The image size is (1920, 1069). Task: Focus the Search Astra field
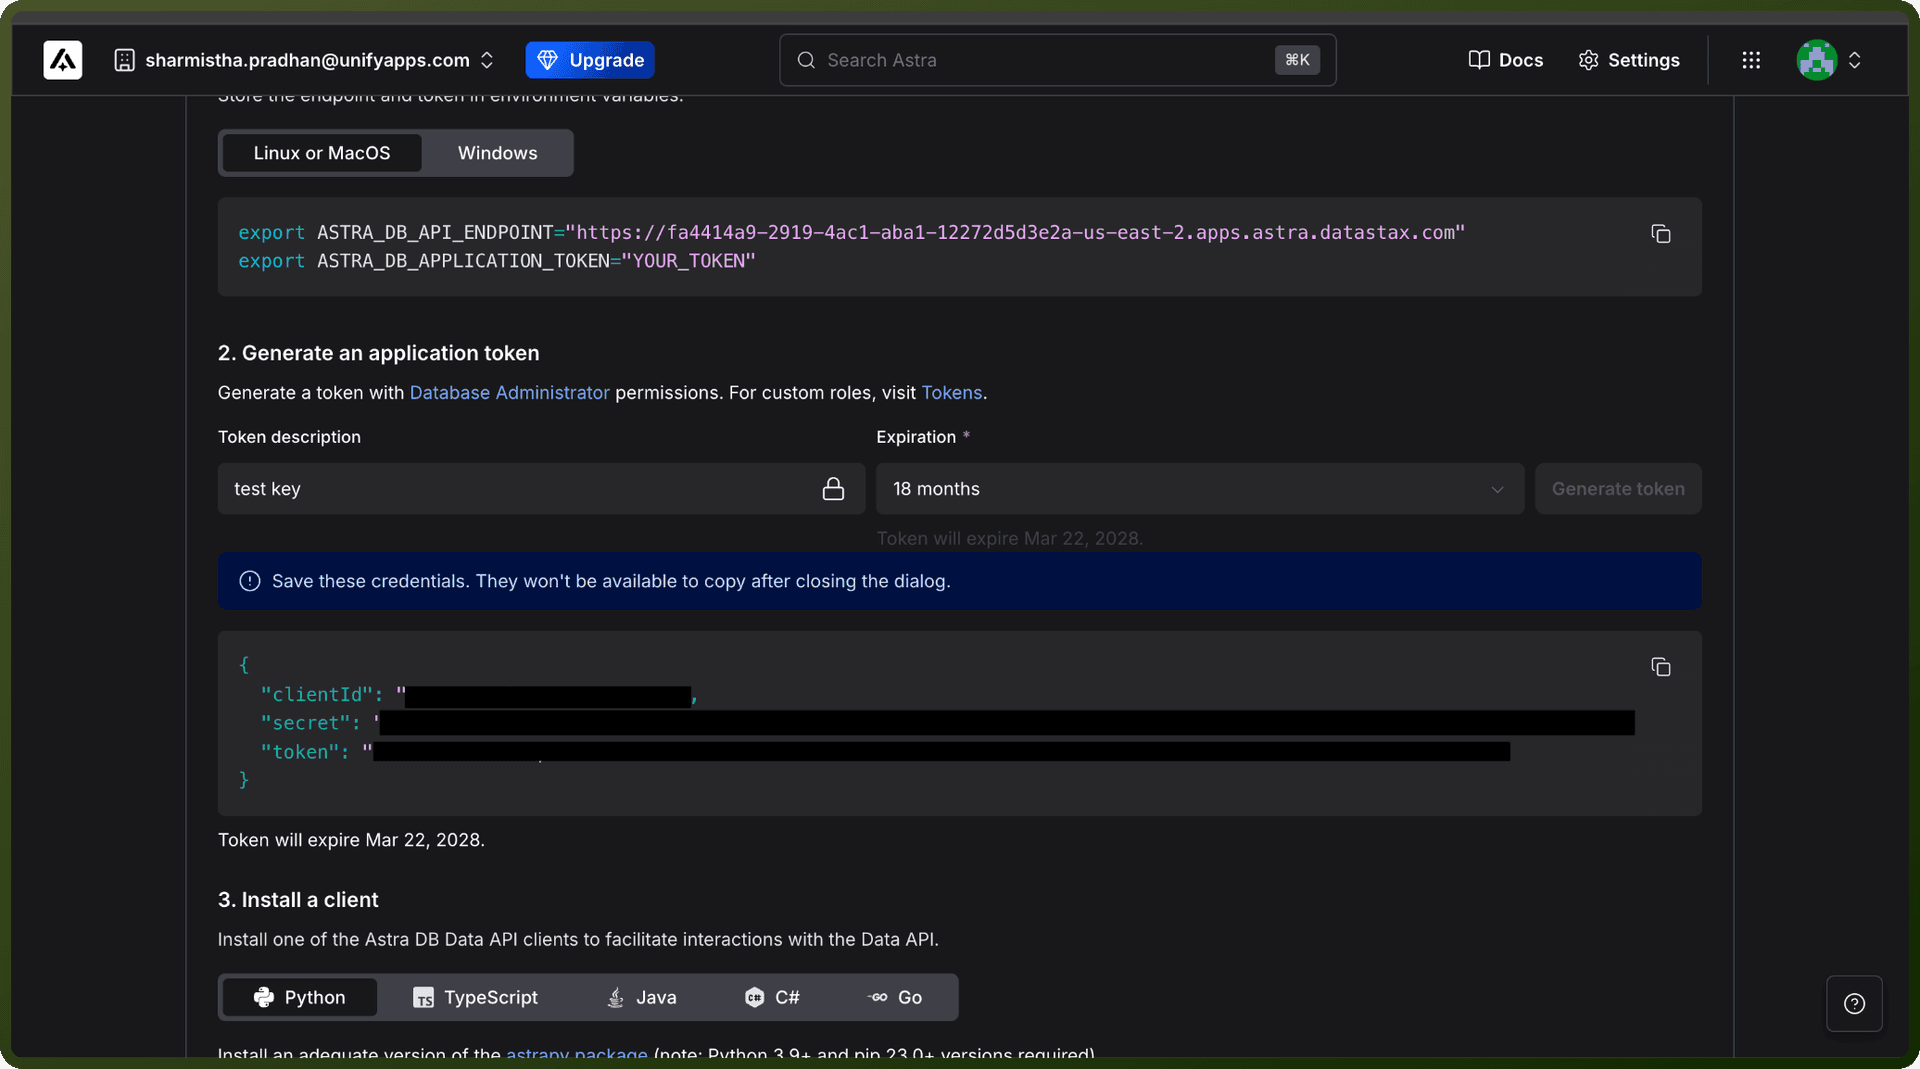1057,60
